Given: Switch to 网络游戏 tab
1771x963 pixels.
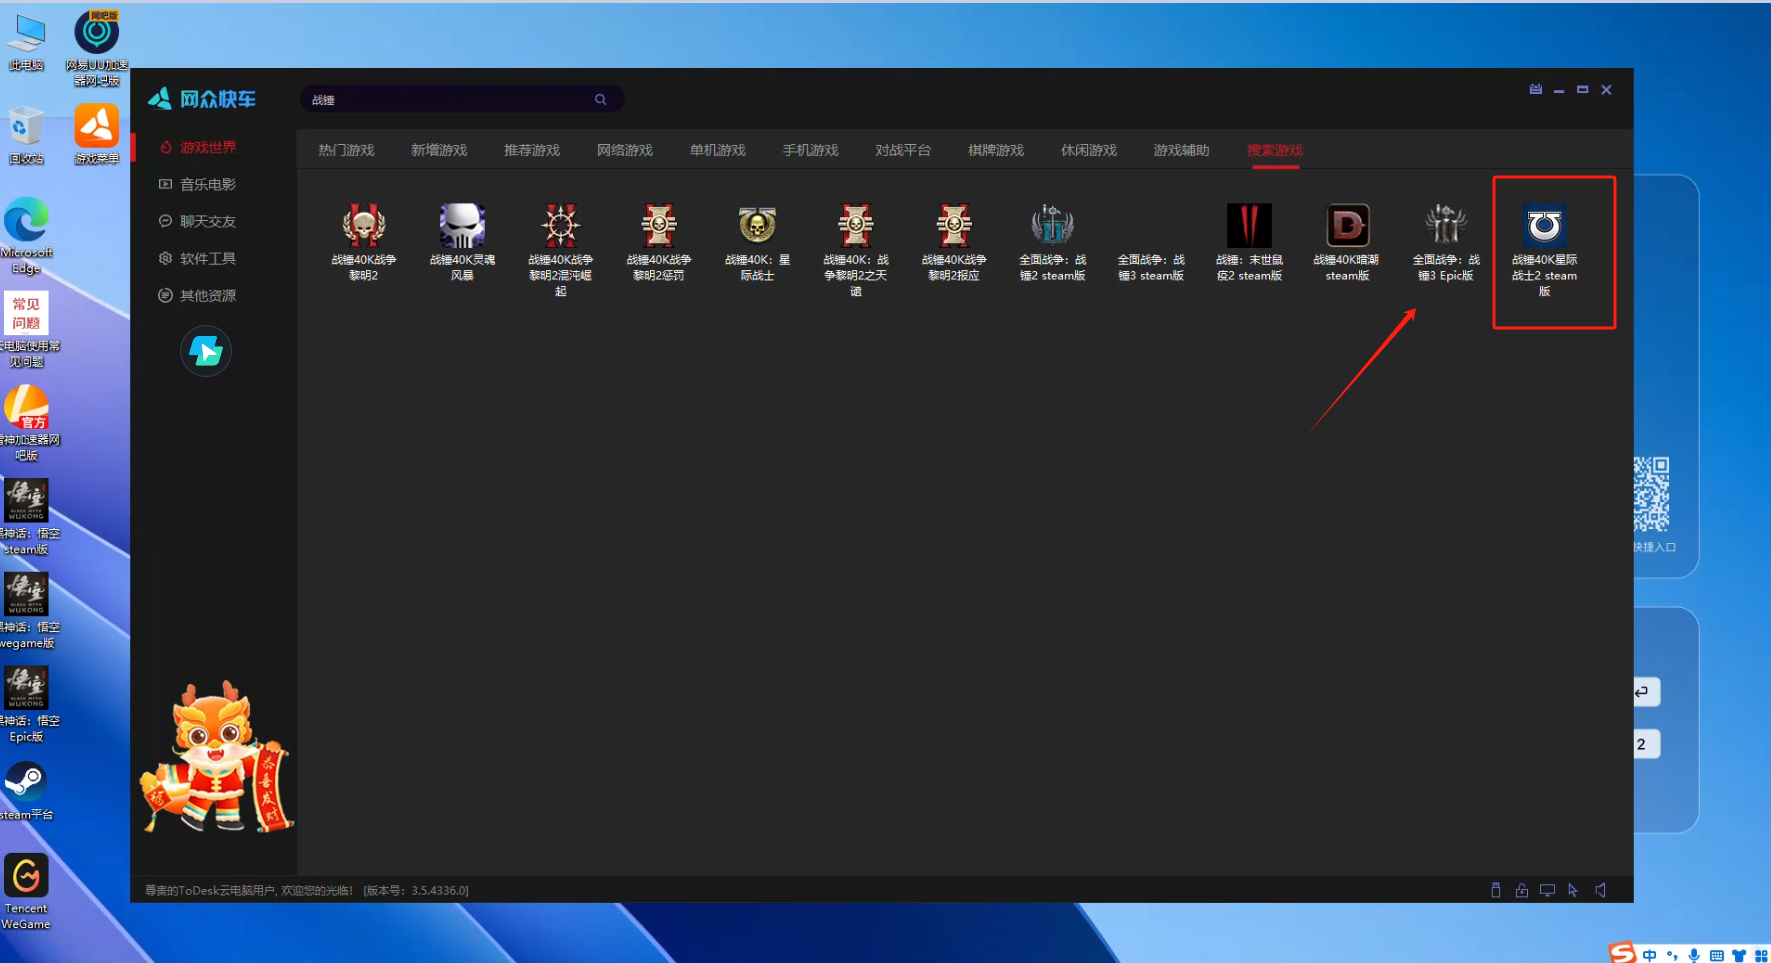Looking at the screenshot, I should (x=625, y=150).
